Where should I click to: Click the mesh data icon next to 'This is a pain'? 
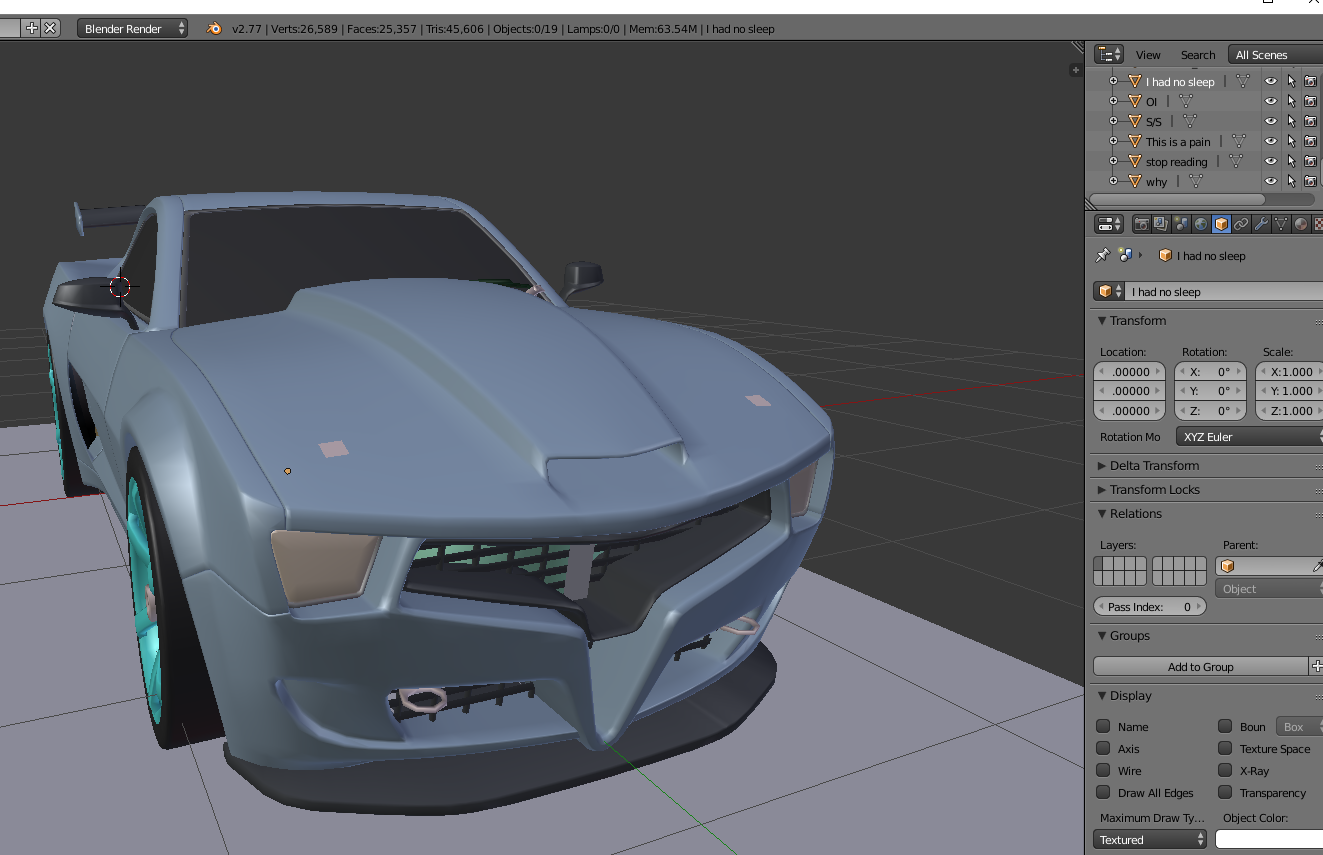[1239, 141]
